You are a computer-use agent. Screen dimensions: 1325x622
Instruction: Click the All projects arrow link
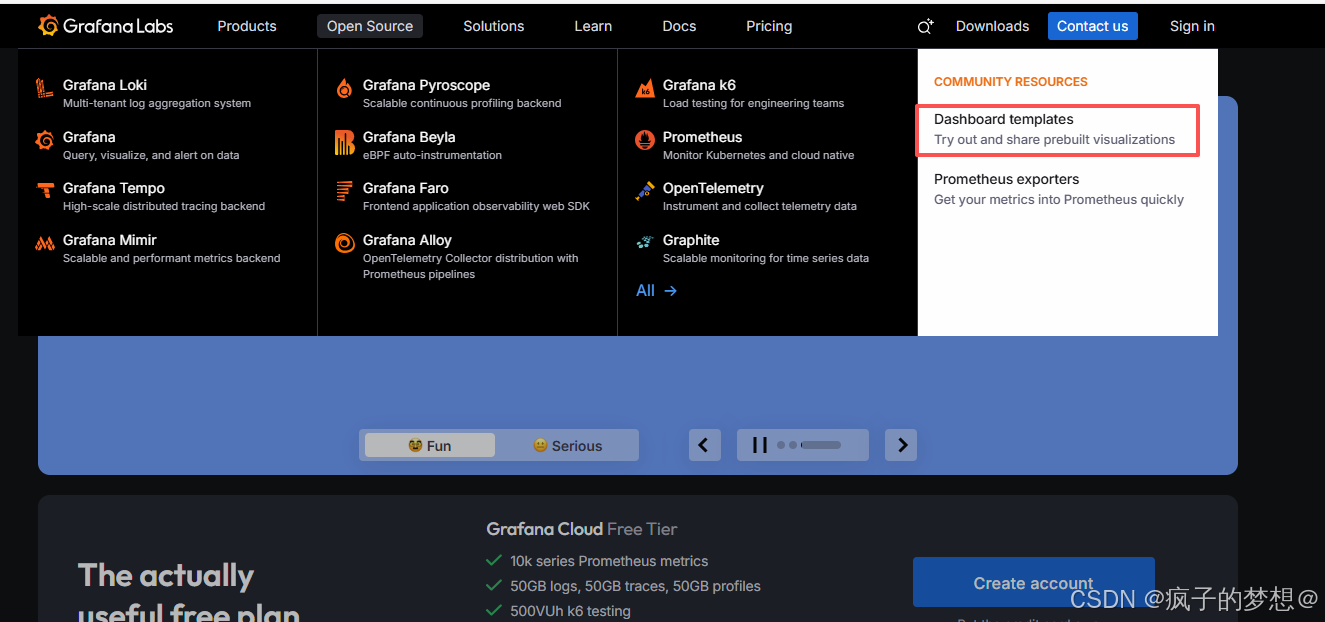657,290
